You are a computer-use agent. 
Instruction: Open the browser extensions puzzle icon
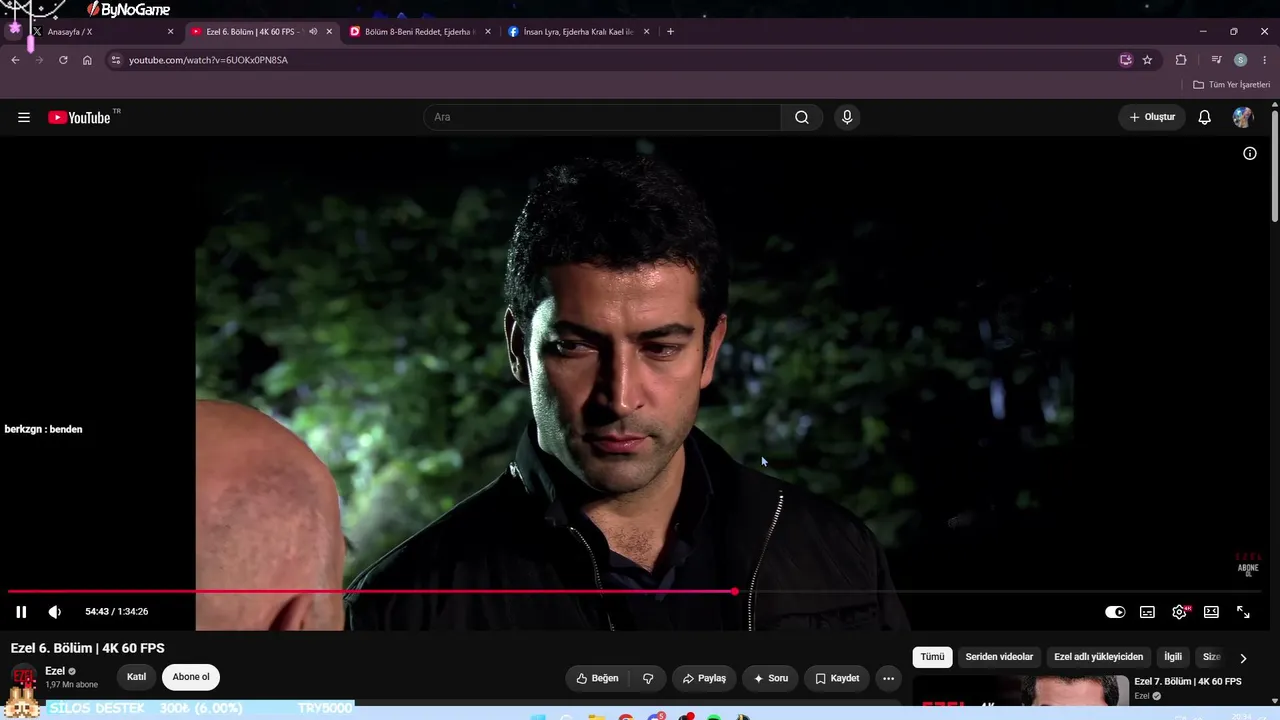[x=1181, y=60]
